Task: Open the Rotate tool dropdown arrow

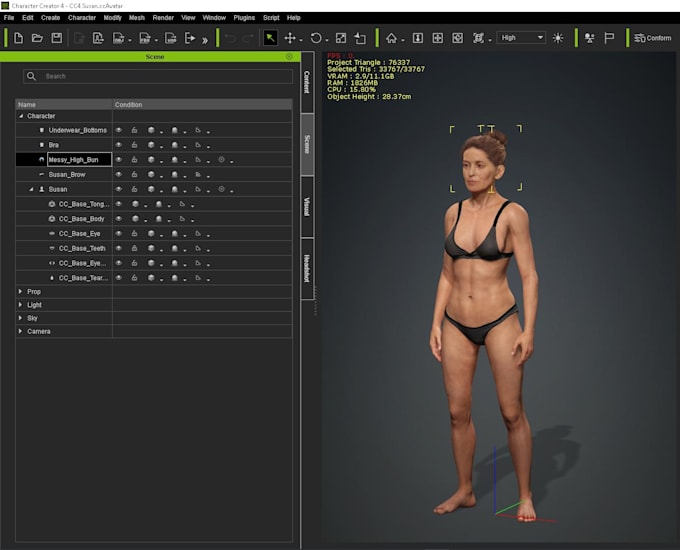Action: pyautogui.click(x=327, y=40)
